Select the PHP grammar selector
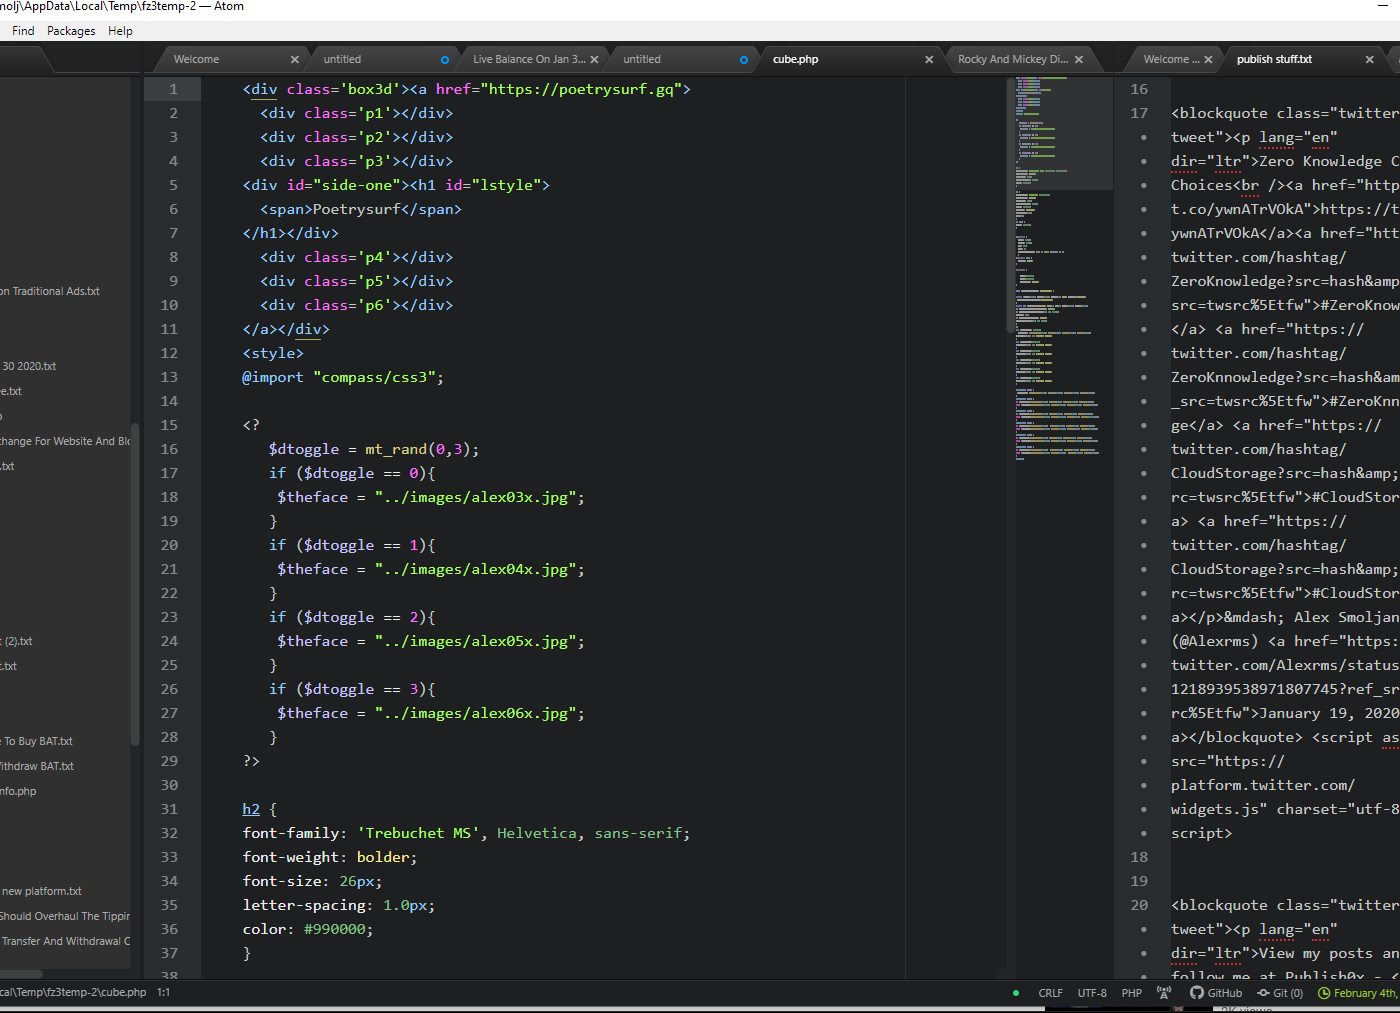1400x1013 pixels. [1131, 993]
